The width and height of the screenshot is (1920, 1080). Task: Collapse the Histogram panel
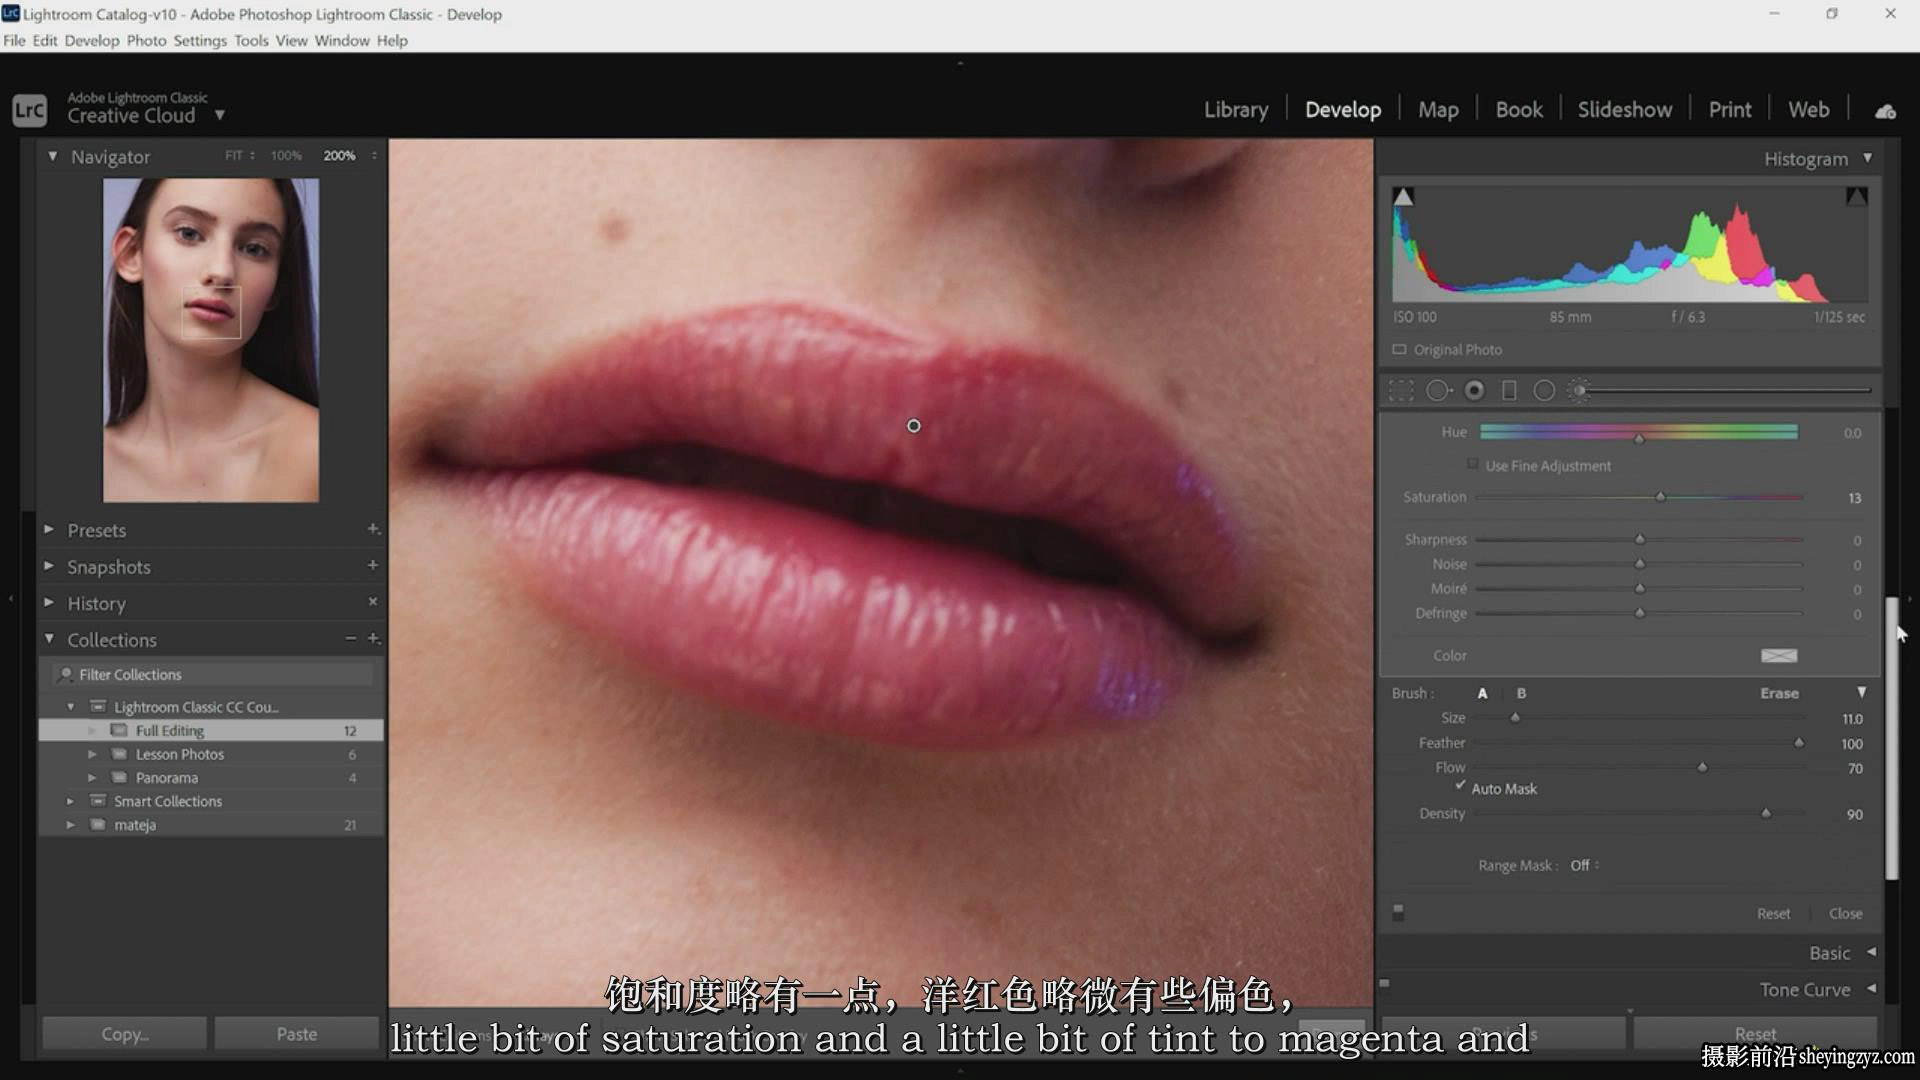click(1867, 158)
